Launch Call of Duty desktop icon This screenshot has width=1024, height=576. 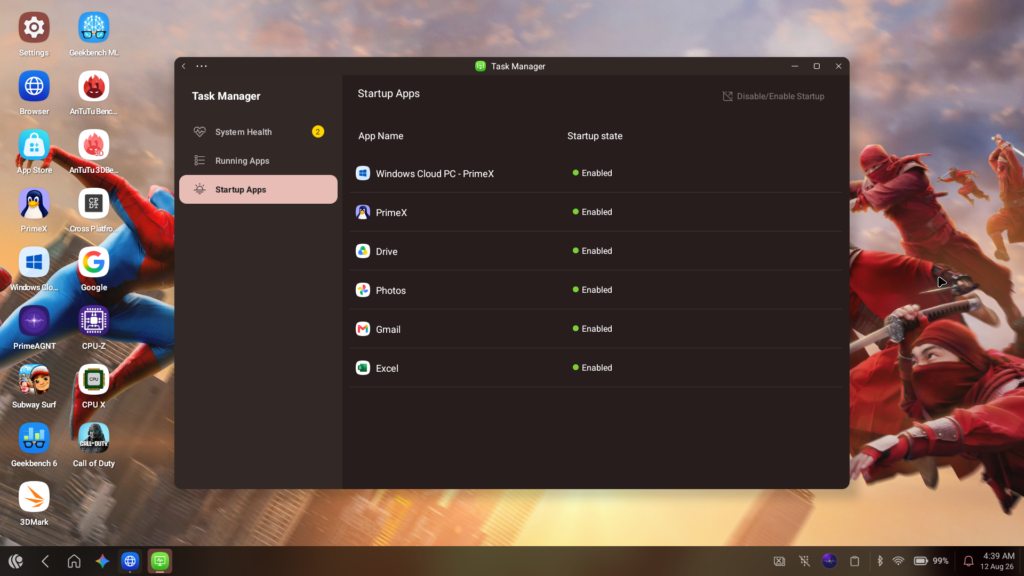click(x=93, y=438)
